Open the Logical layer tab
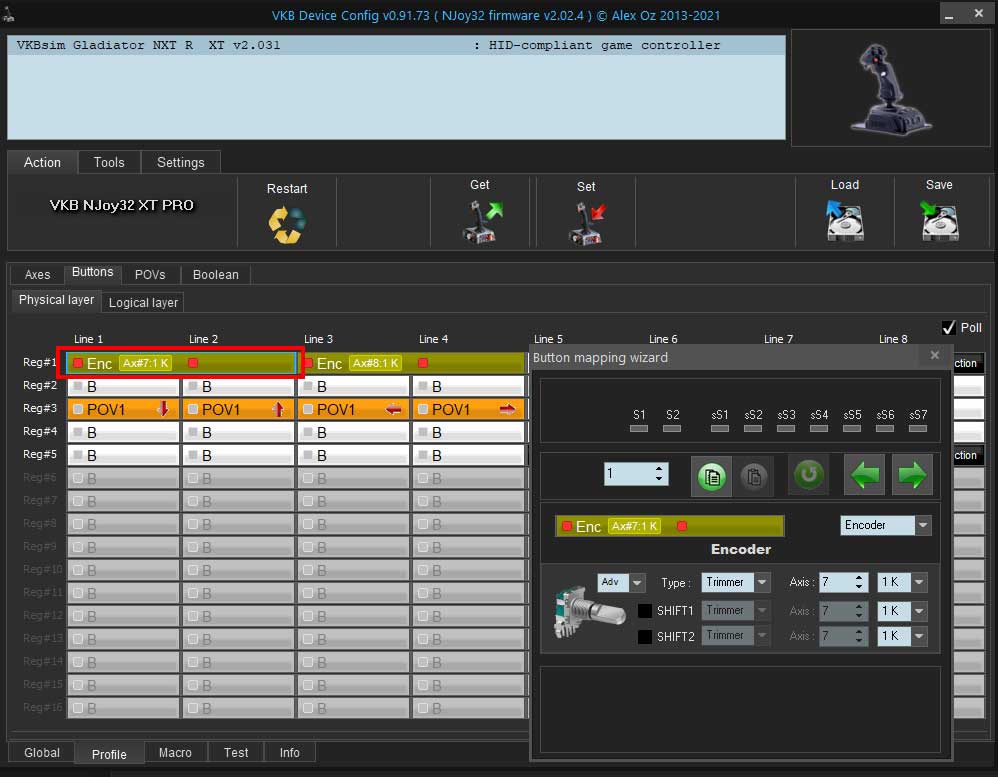 143,302
